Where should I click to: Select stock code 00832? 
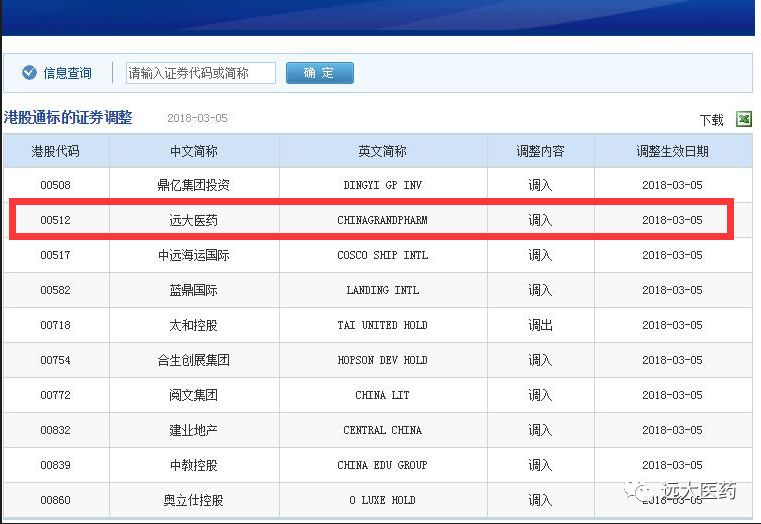tap(55, 430)
